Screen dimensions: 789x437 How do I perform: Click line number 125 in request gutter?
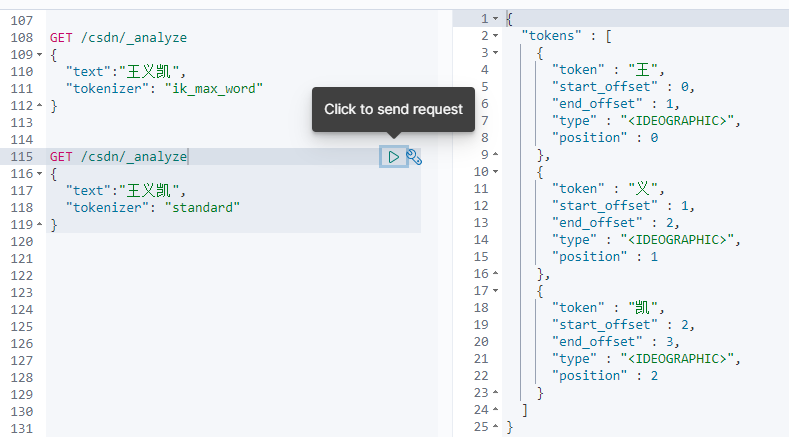(22, 327)
